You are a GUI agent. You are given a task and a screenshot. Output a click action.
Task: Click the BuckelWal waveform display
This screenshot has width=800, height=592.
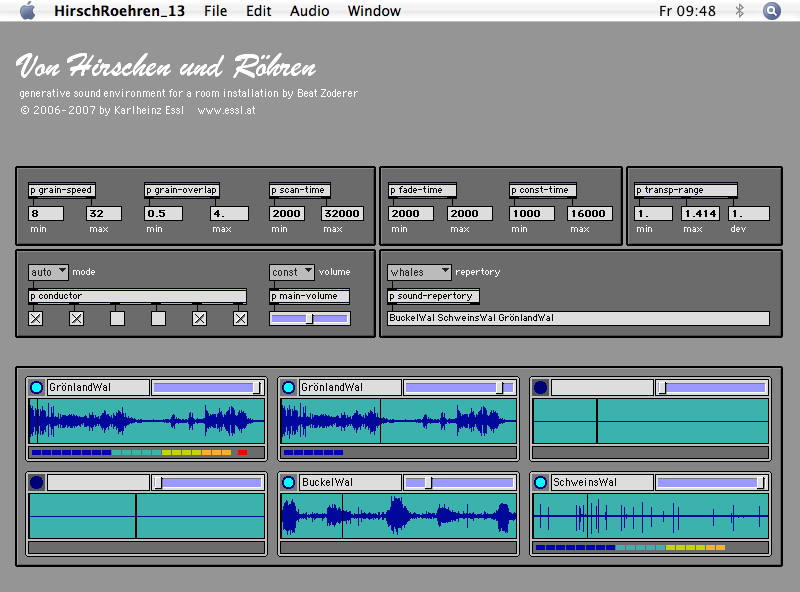pyautogui.click(x=399, y=516)
